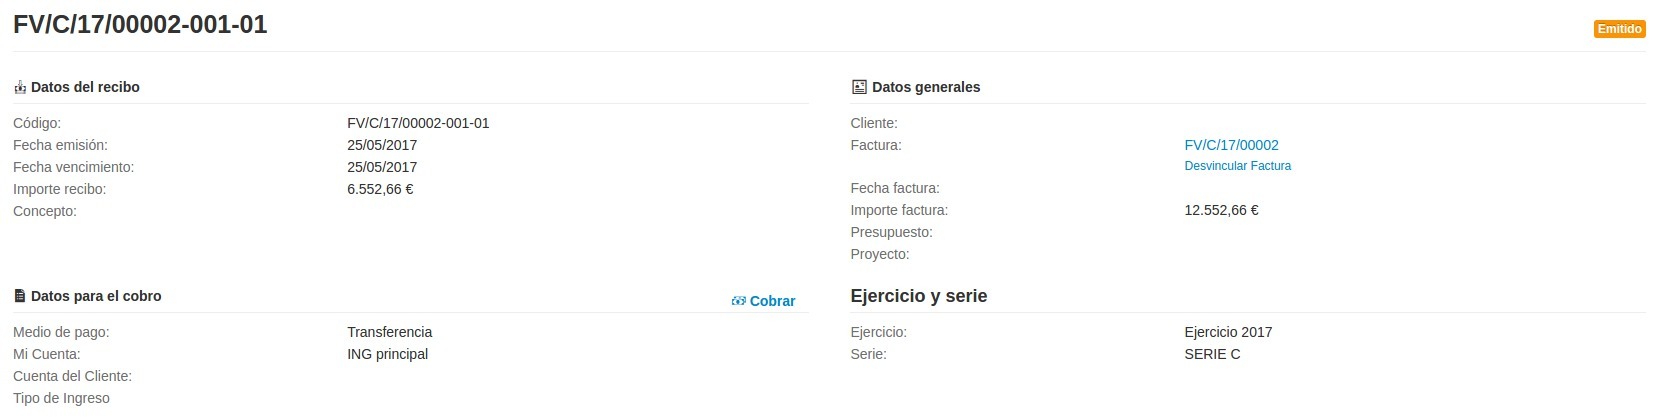Click the Datos del recibo heading
The width and height of the screenshot is (1659, 417).
pyautogui.click(x=85, y=87)
